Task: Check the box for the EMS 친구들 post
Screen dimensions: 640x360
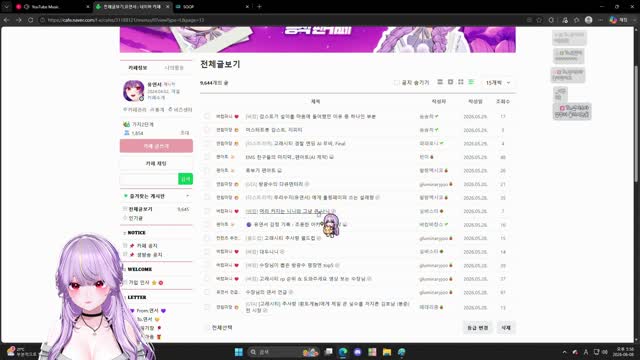Action: (x=207, y=157)
